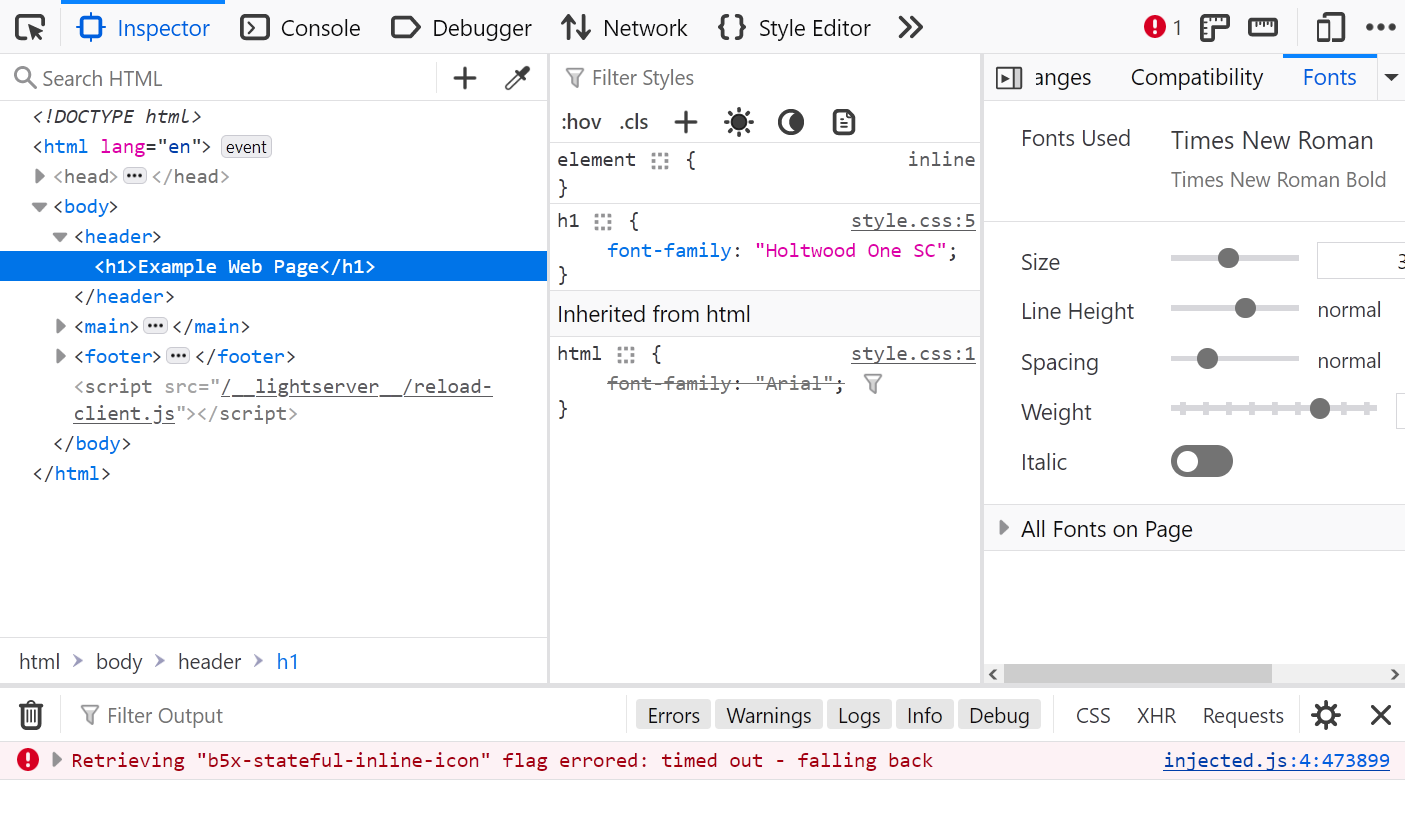Open style.css:5 source link
The image size is (1405, 828).
click(912, 221)
